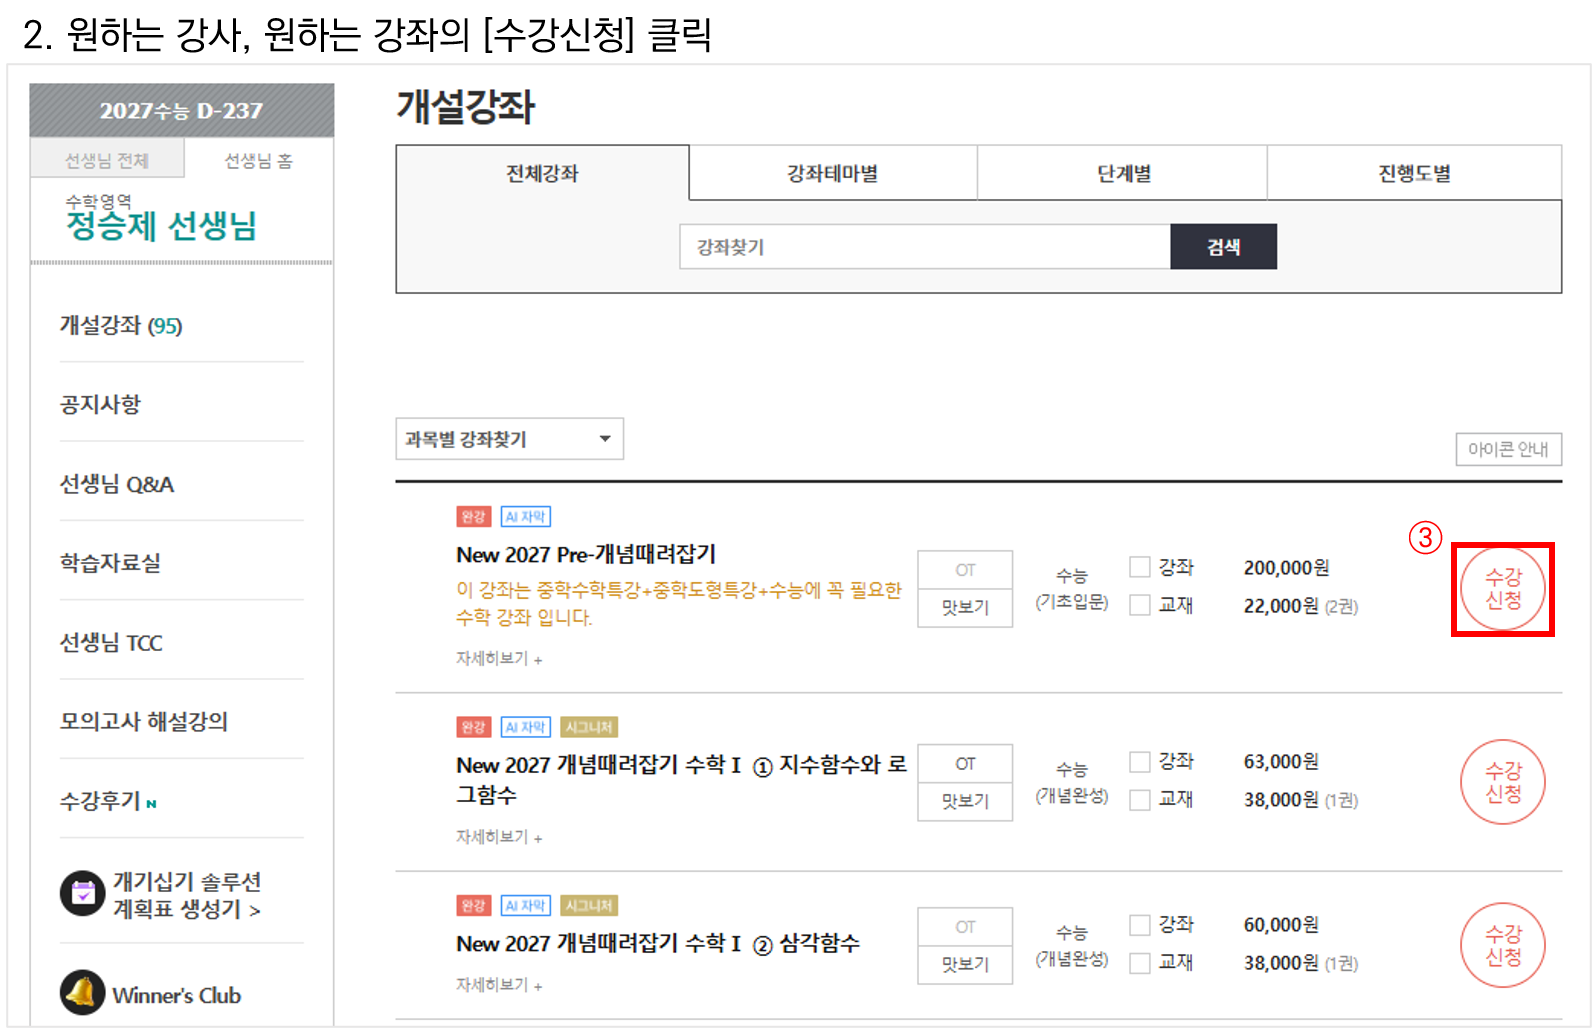Switch to 진행도별 tab

click(x=1414, y=174)
